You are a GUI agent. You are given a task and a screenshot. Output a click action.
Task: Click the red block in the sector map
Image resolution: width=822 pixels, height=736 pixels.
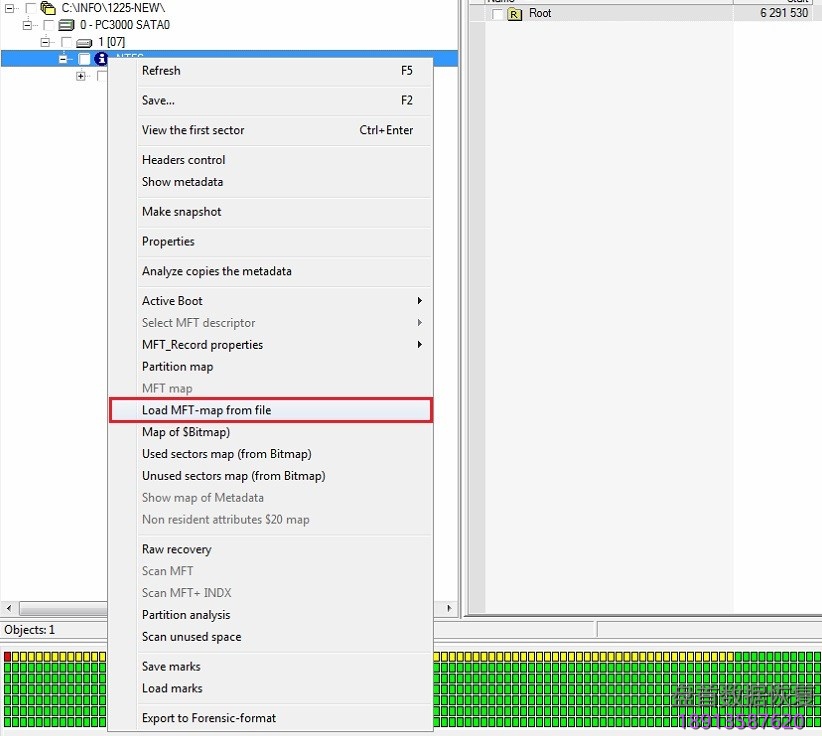pyautogui.click(x=8, y=655)
